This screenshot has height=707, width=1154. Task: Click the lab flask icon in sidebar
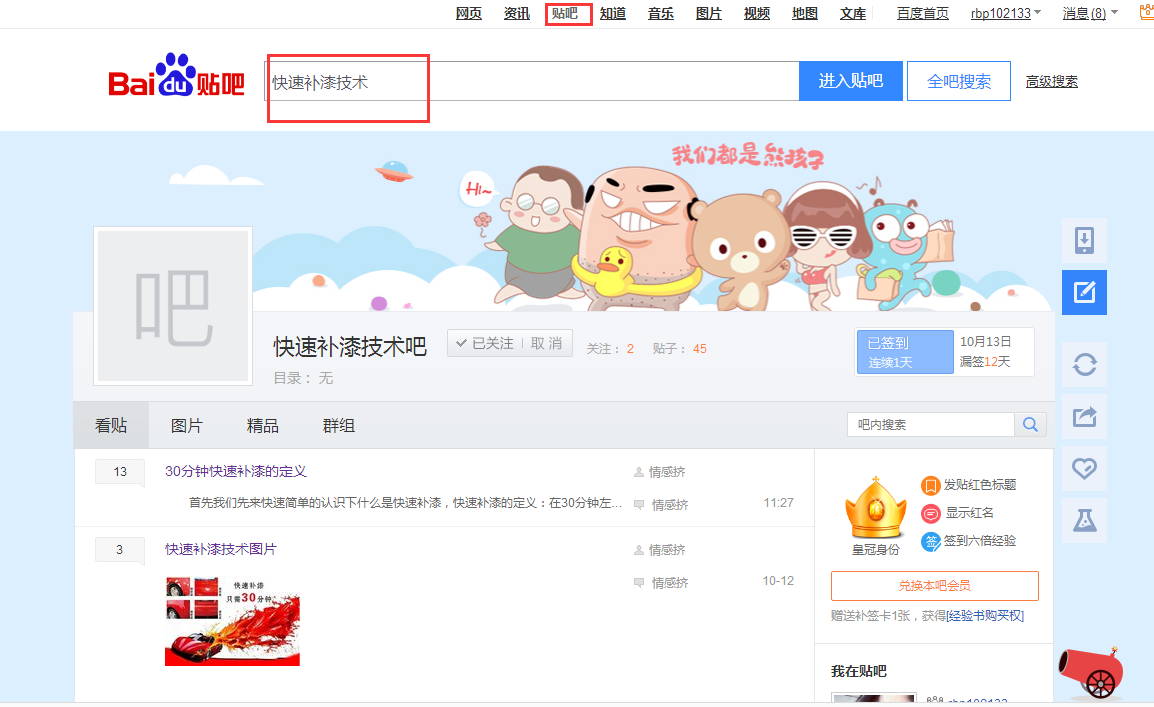coord(1084,520)
